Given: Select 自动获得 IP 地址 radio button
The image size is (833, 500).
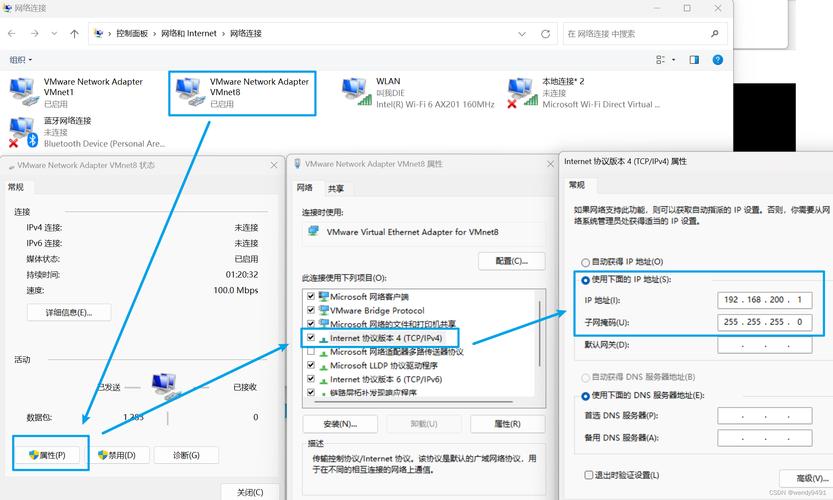Looking at the screenshot, I should coord(585,262).
